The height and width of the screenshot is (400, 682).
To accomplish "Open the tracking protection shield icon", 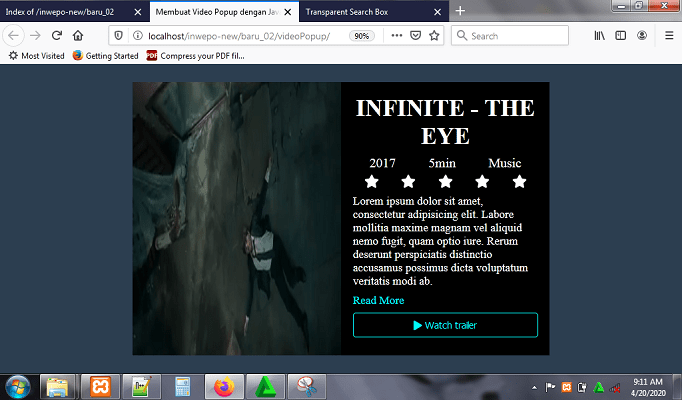I will click(x=118, y=36).
